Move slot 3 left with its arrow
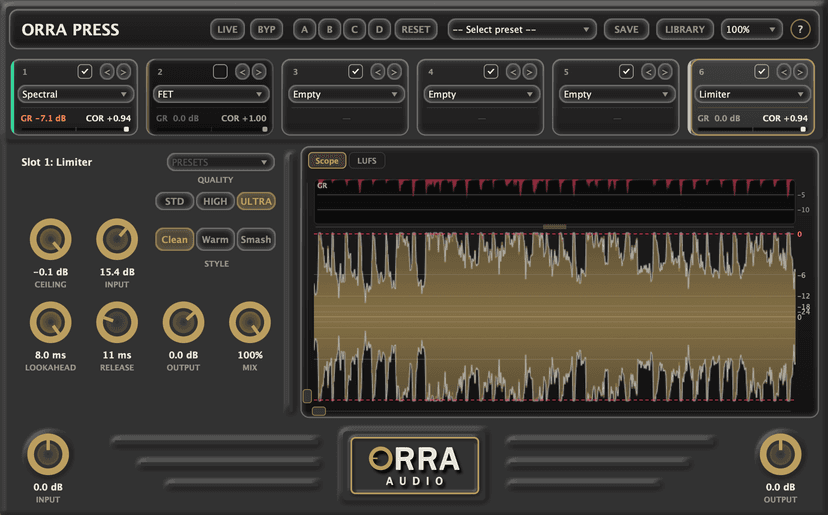 [378, 72]
